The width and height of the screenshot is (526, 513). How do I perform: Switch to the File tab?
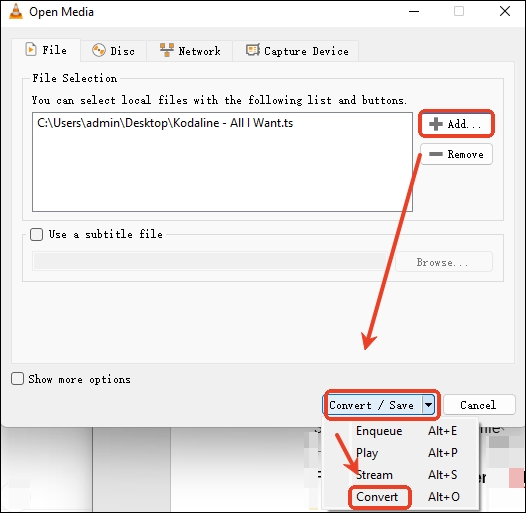pos(46,50)
